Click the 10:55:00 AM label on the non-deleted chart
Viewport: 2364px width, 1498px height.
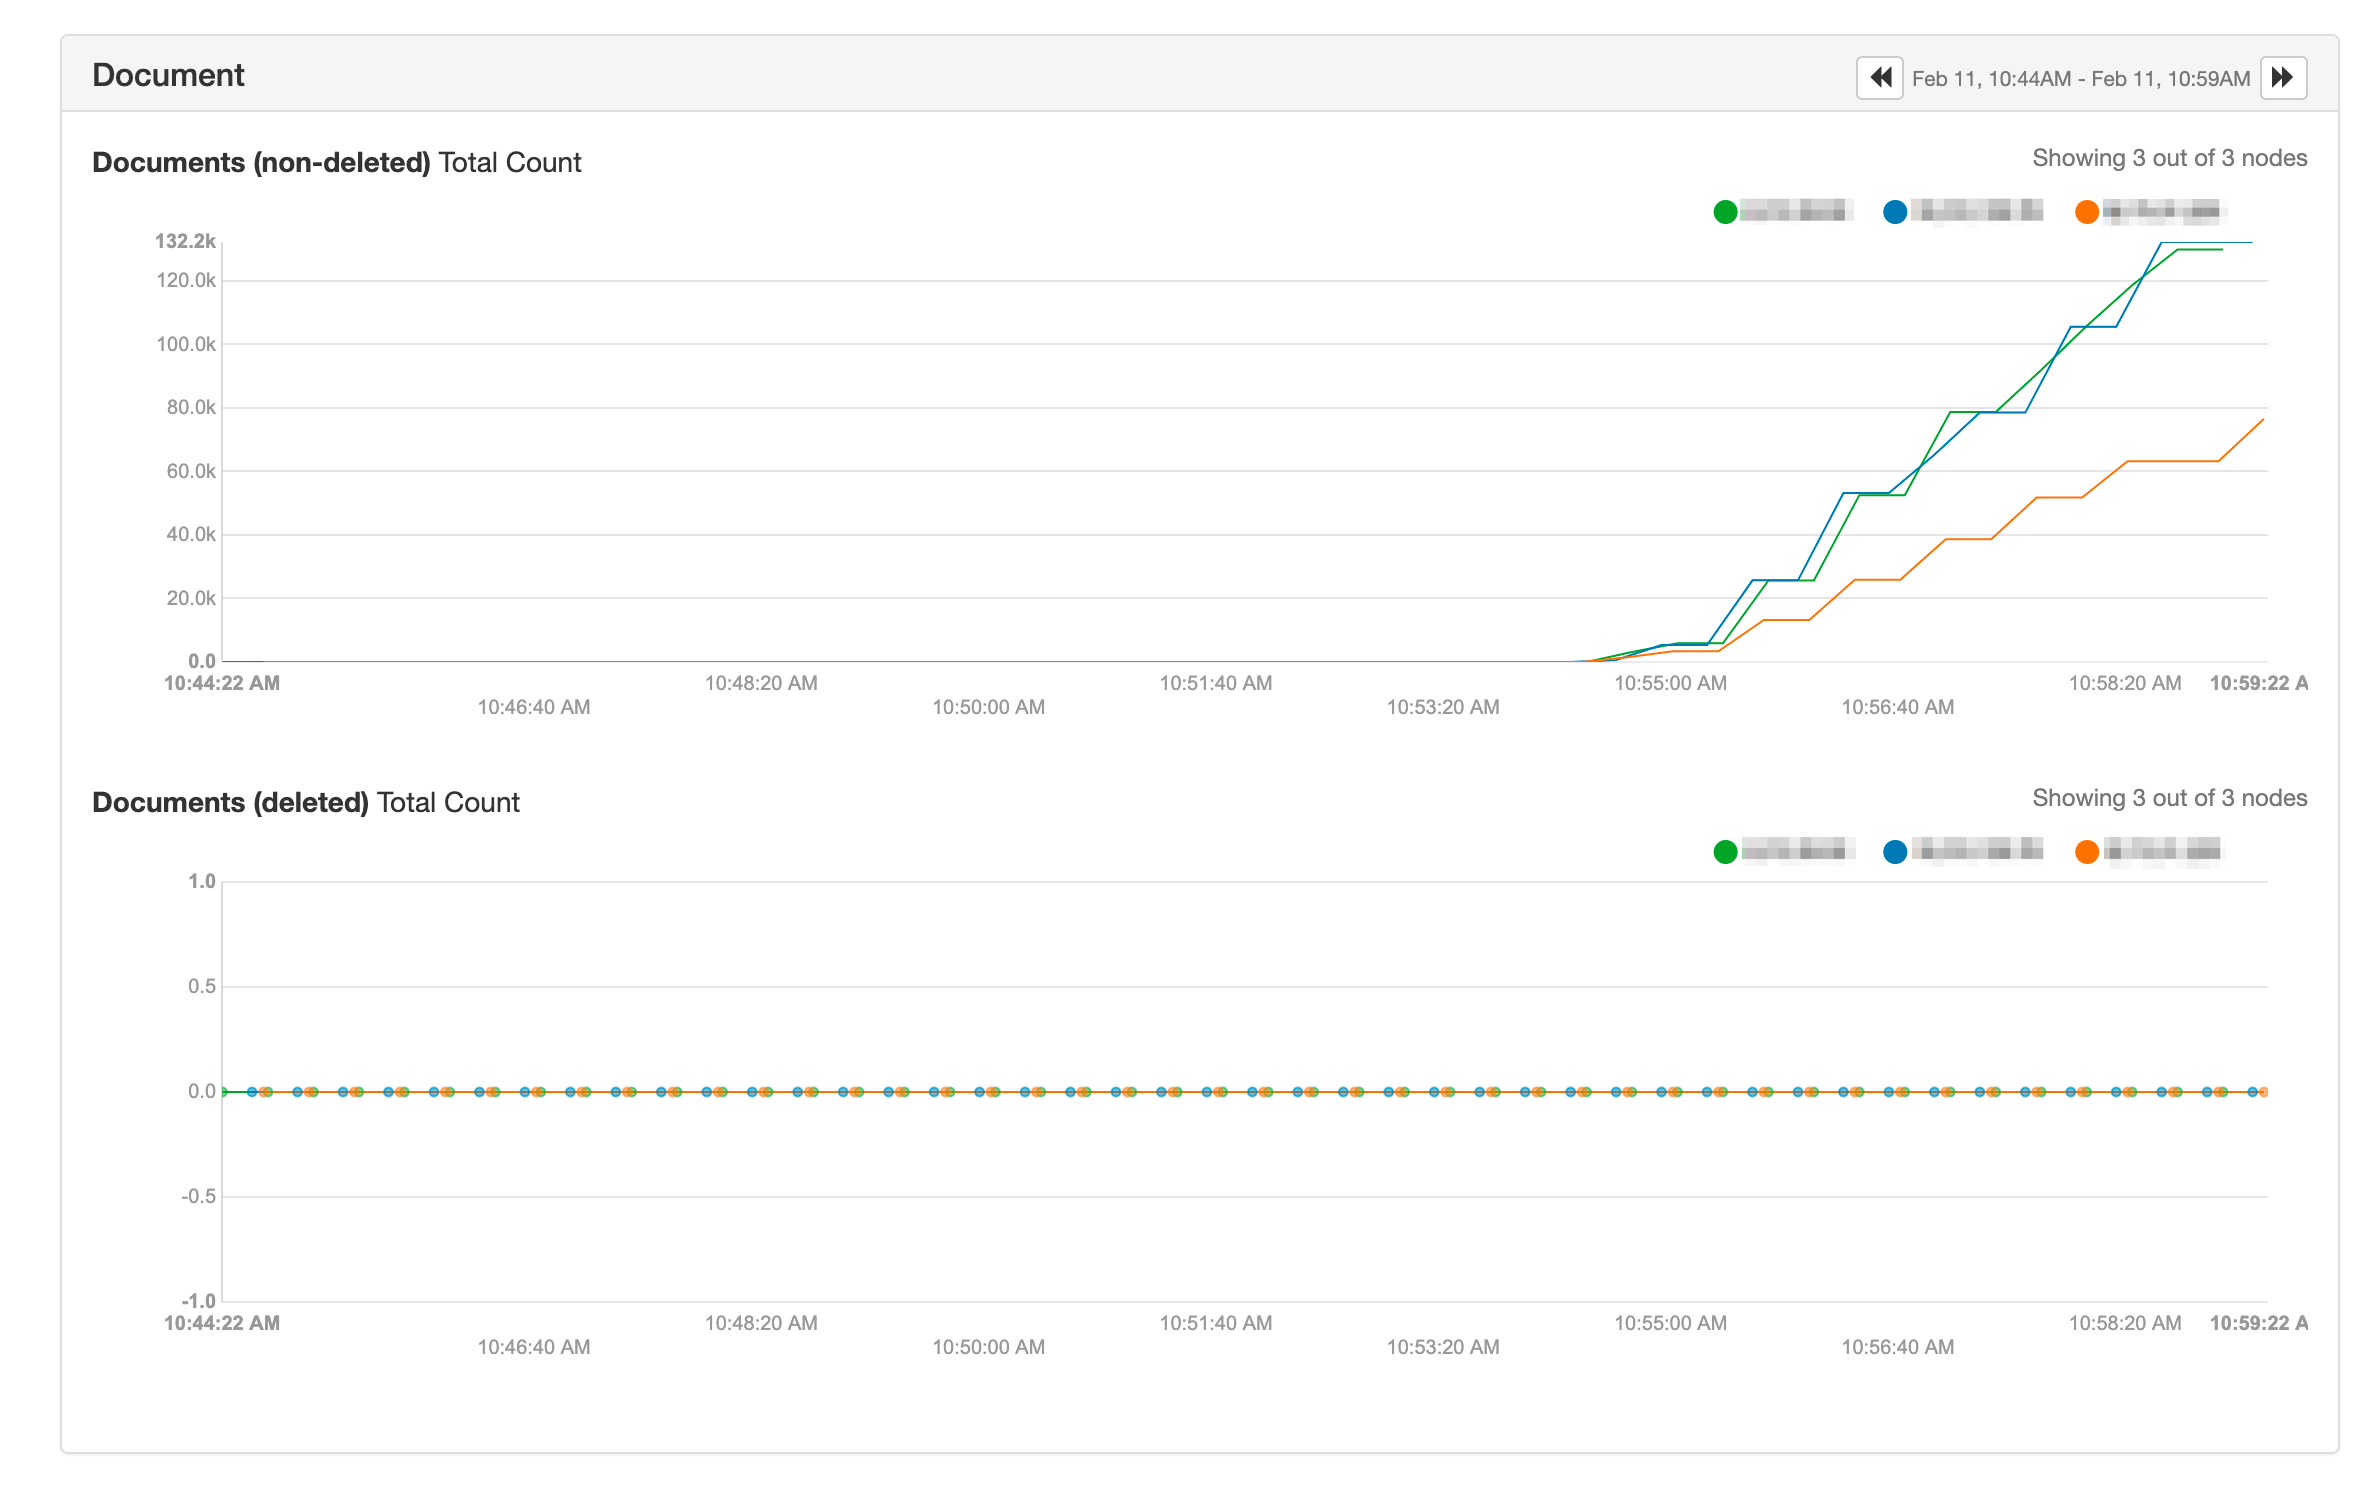pyautogui.click(x=1670, y=683)
